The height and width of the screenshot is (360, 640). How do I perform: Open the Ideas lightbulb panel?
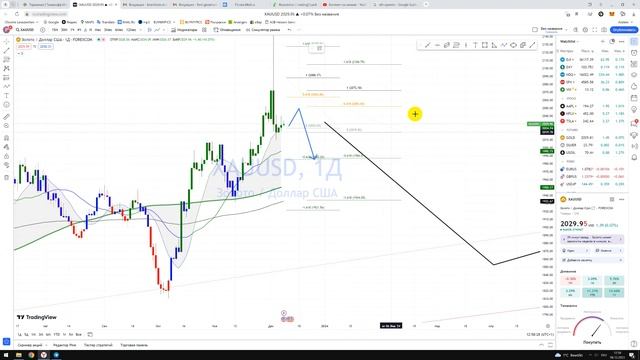click(634, 109)
